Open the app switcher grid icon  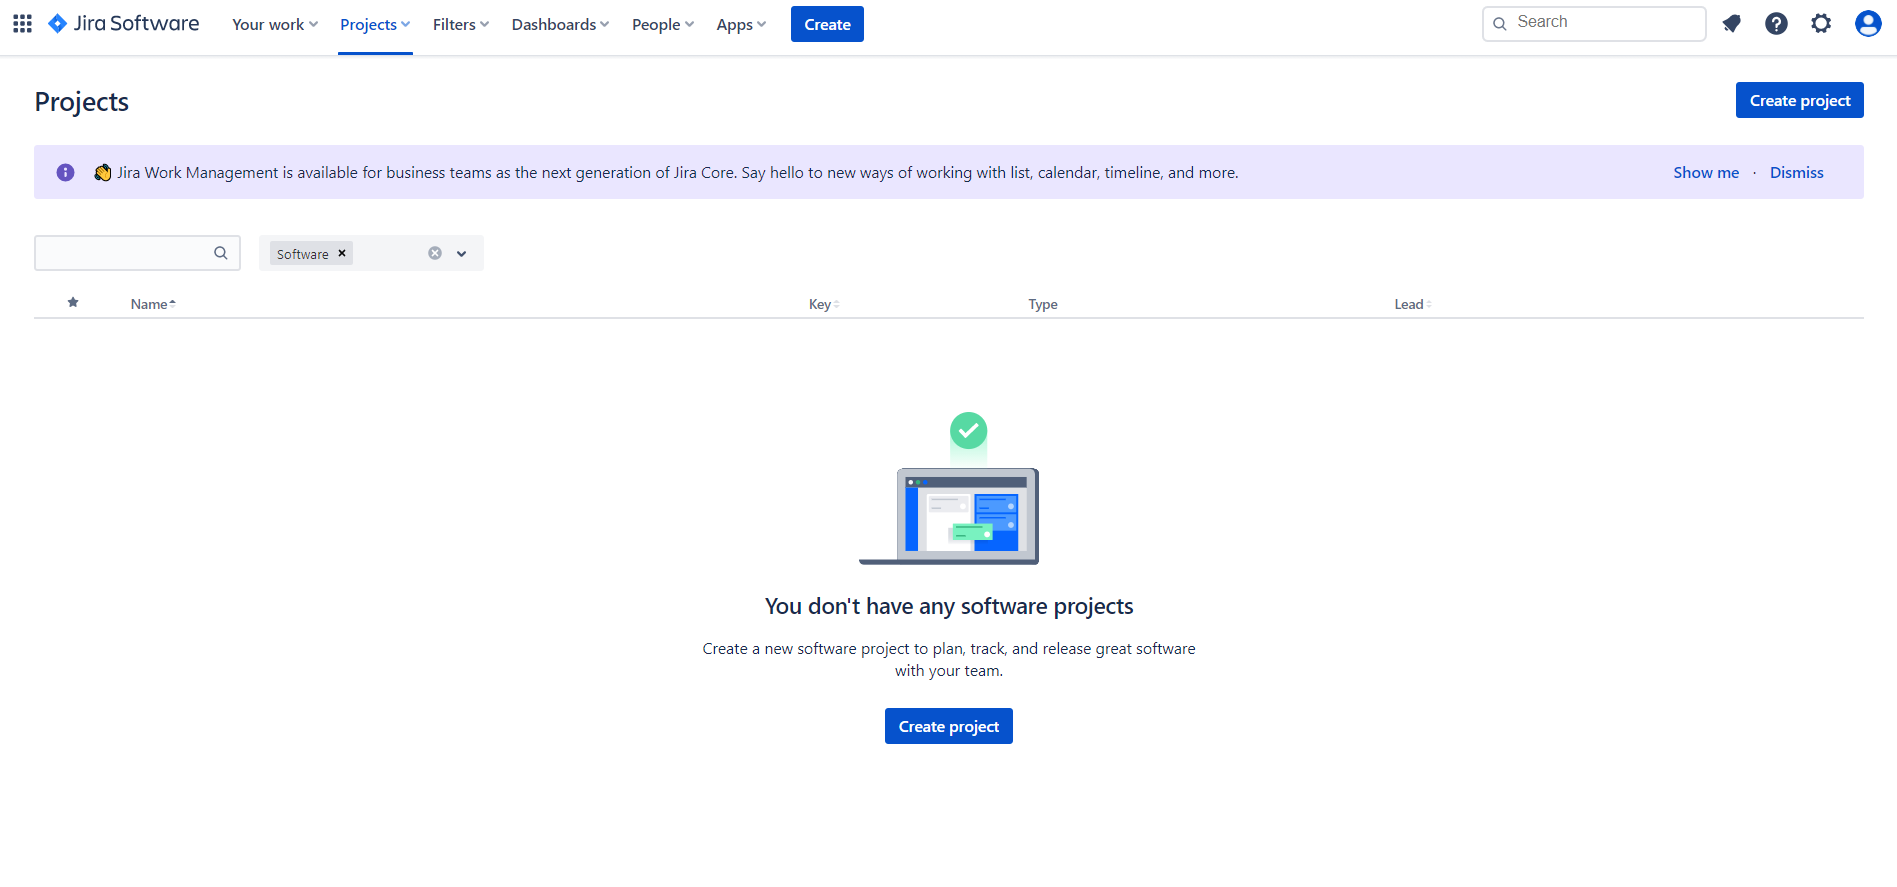coord(22,23)
